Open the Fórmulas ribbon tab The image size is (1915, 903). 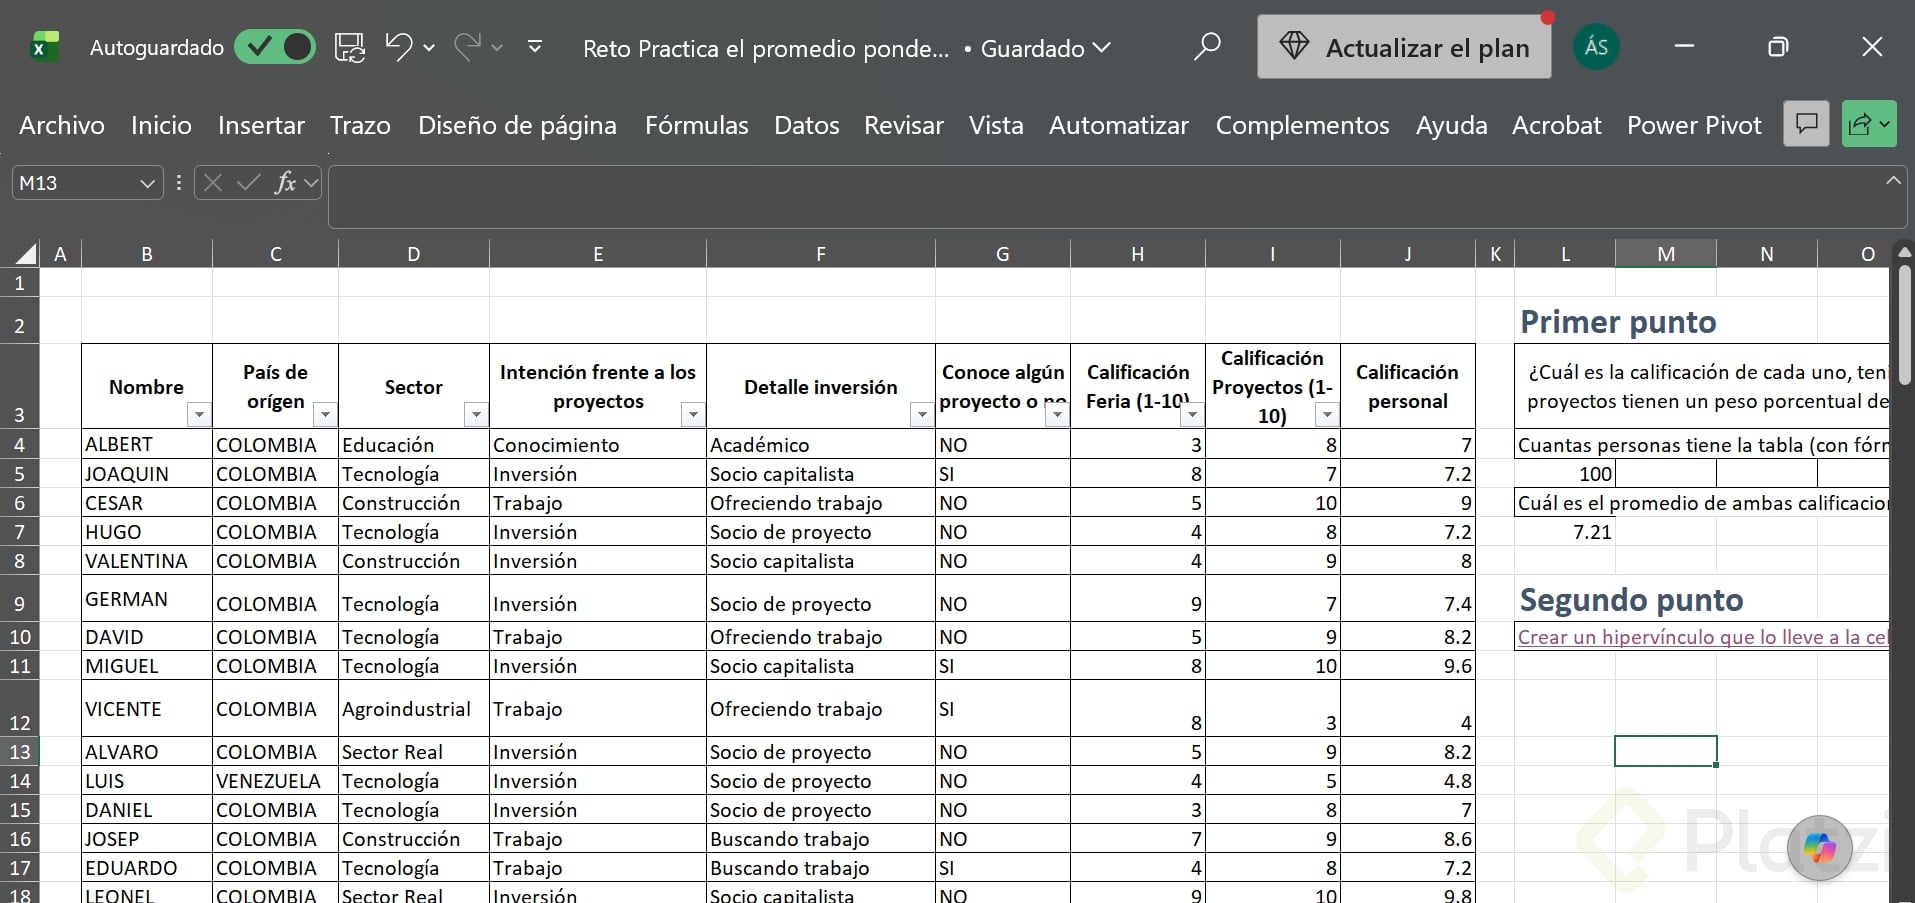696,125
